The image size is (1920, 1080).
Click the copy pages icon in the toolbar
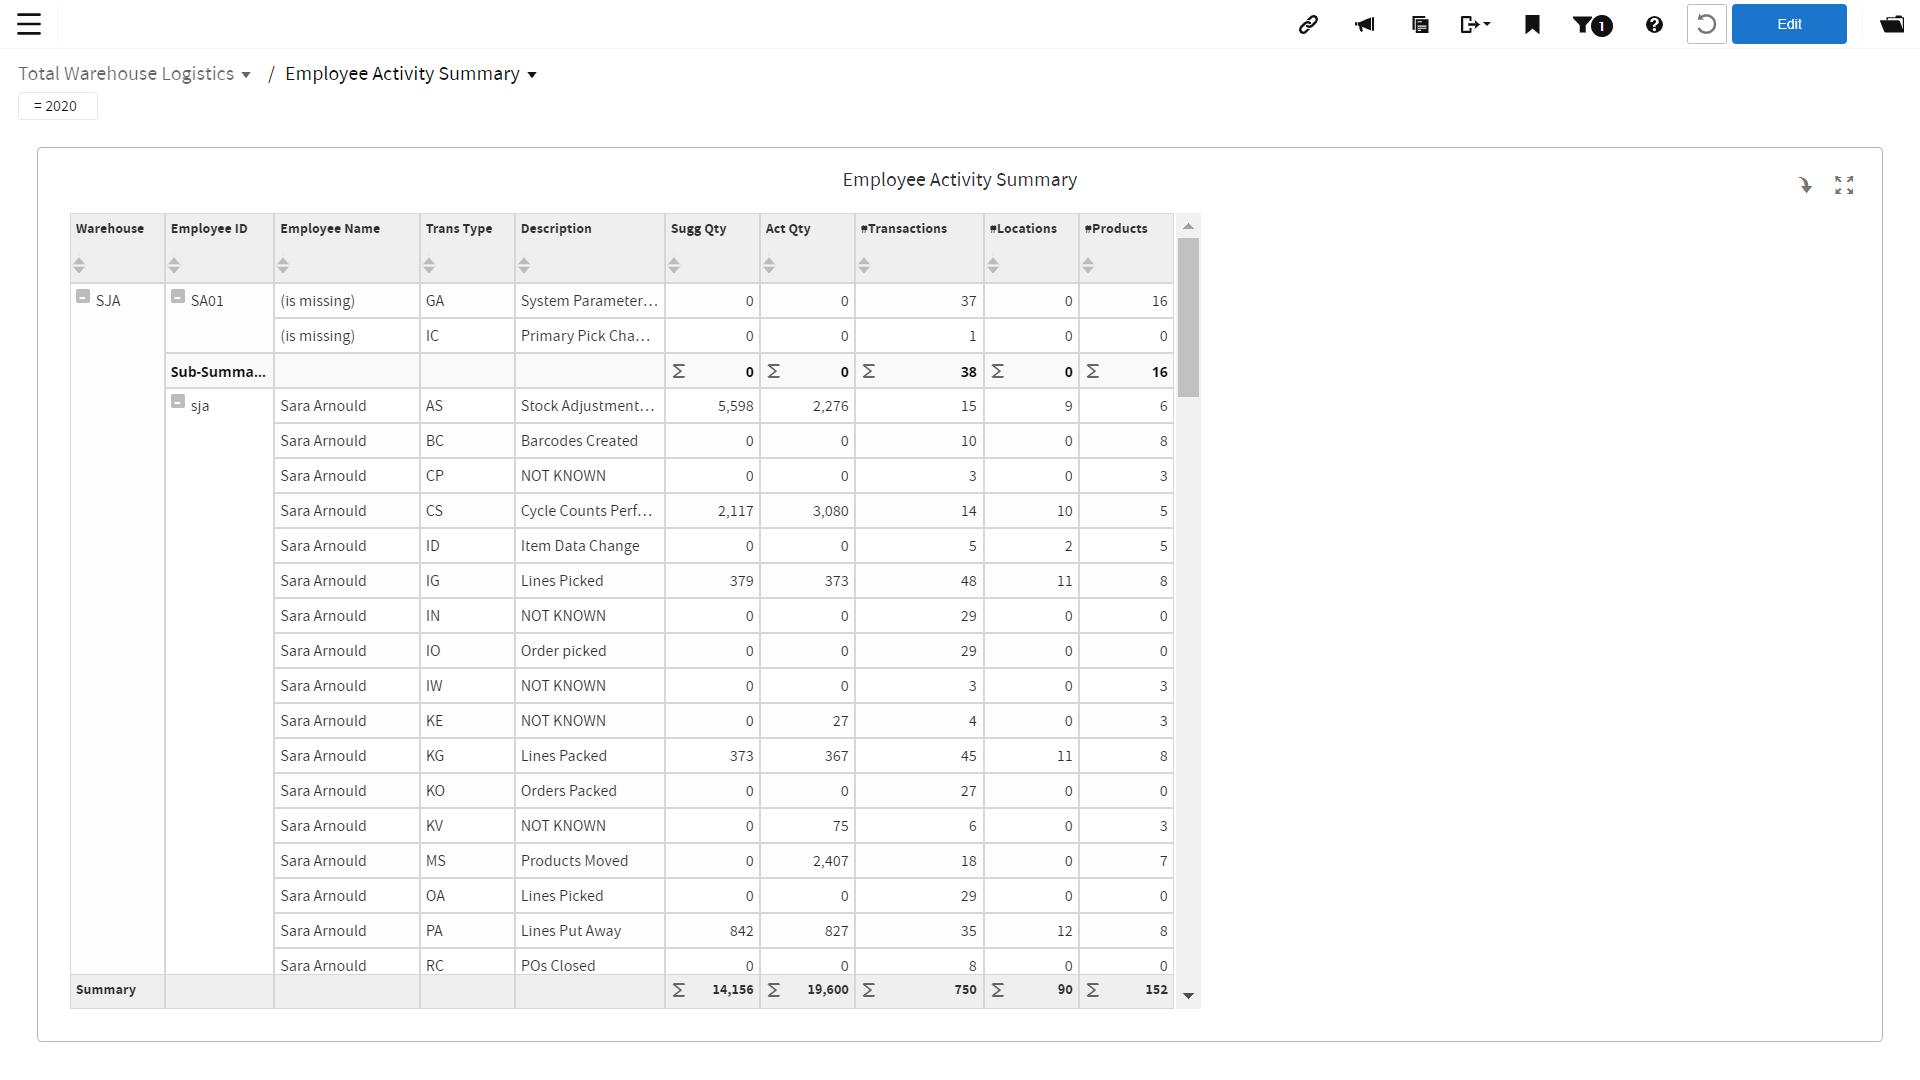(1420, 24)
